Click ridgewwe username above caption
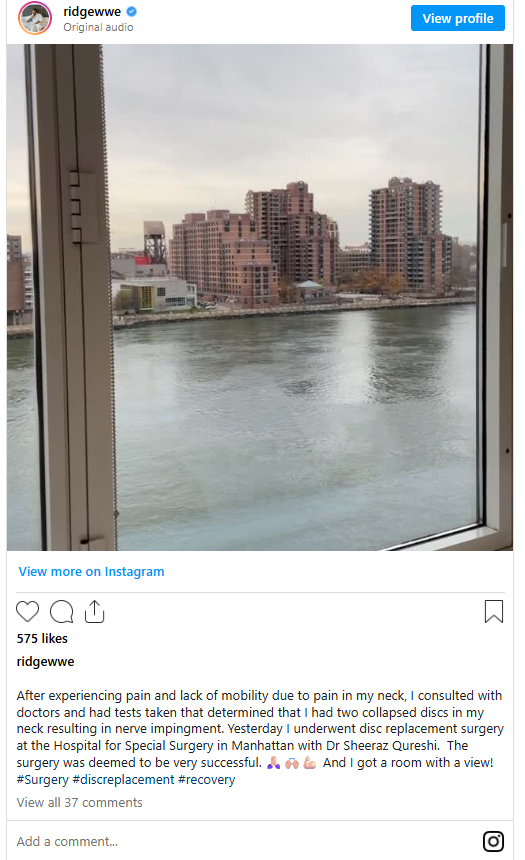This screenshot has width=525, height=860. [x=46, y=661]
